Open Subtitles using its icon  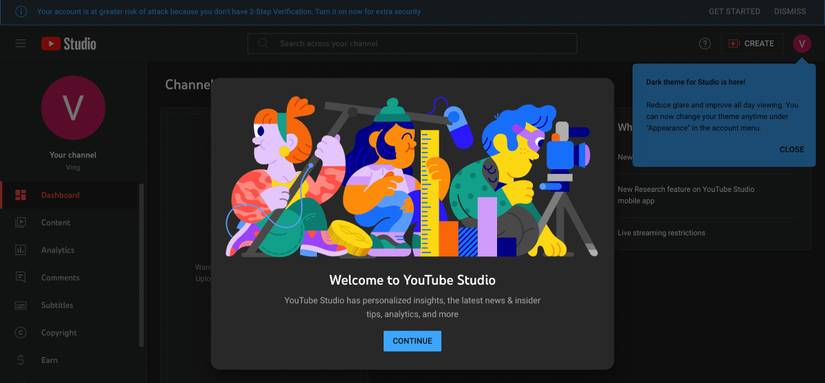click(x=21, y=305)
